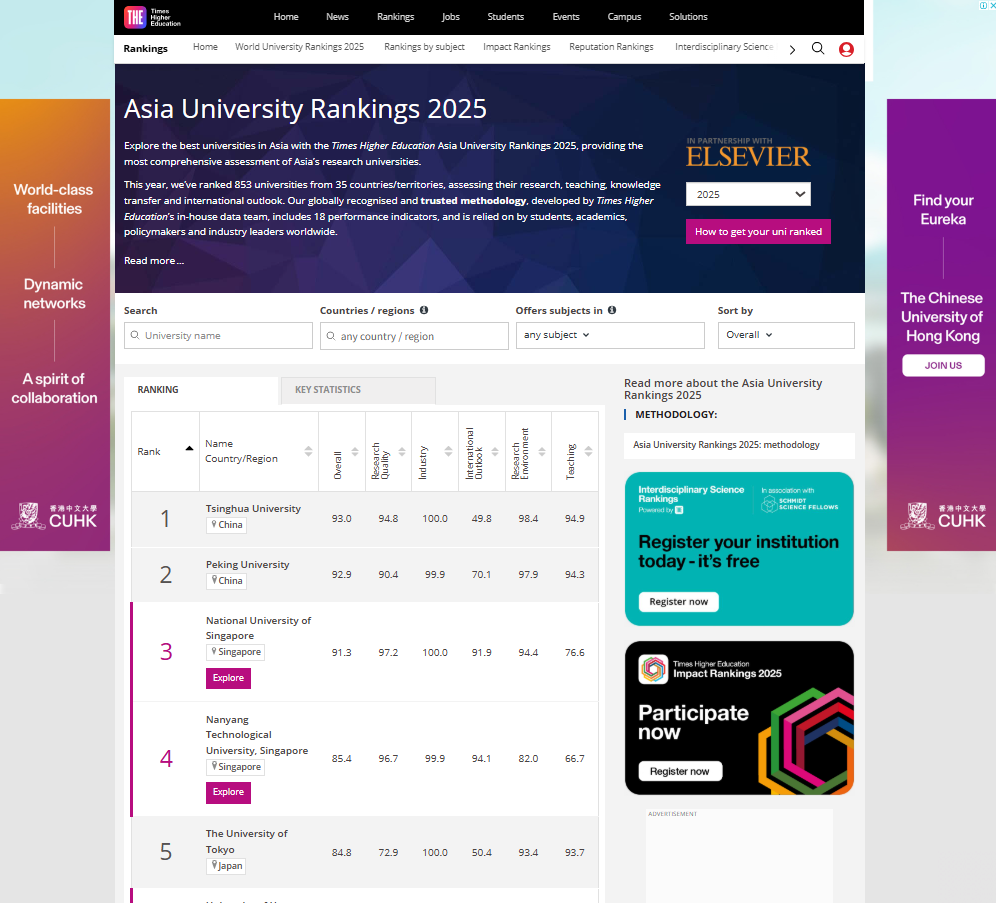Sort by Name Country/Region arrows
This screenshot has height=903, width=996.
tap(309, 451)
